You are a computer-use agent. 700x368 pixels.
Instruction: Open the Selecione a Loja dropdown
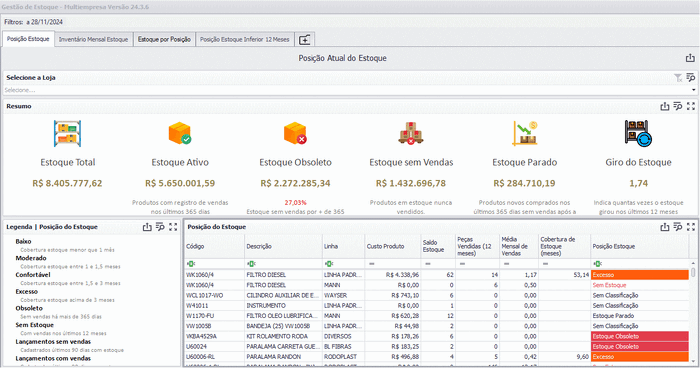click(x=693, y=90)
